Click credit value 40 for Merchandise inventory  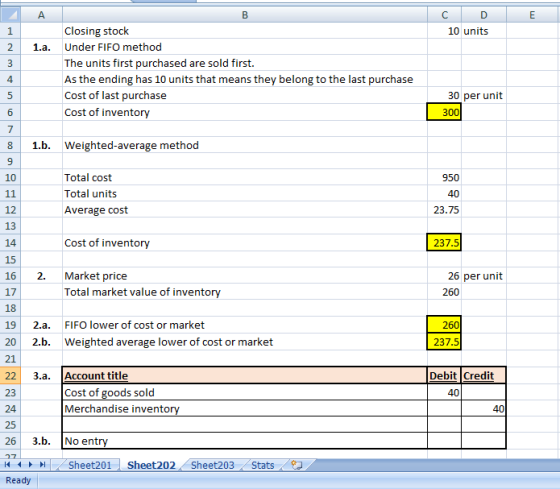tap(484, 408)
